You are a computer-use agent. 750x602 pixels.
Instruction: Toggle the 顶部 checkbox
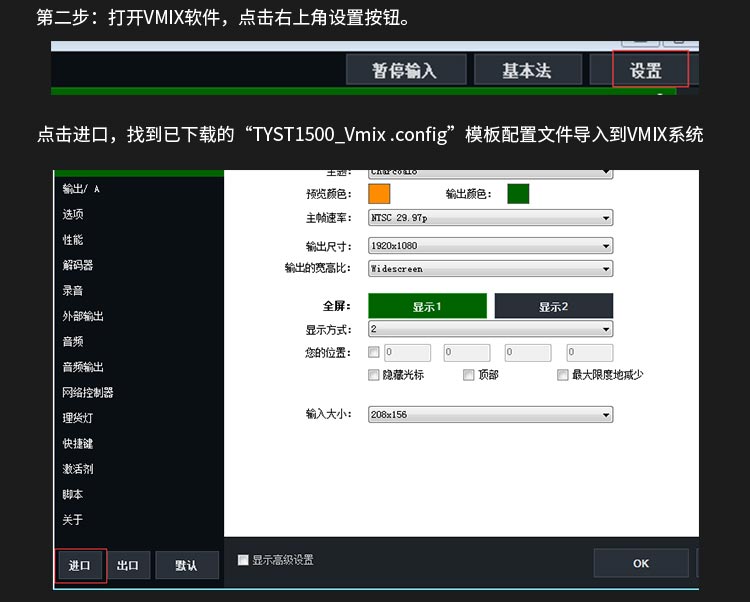pyautogui.click(x=469, y=375)
